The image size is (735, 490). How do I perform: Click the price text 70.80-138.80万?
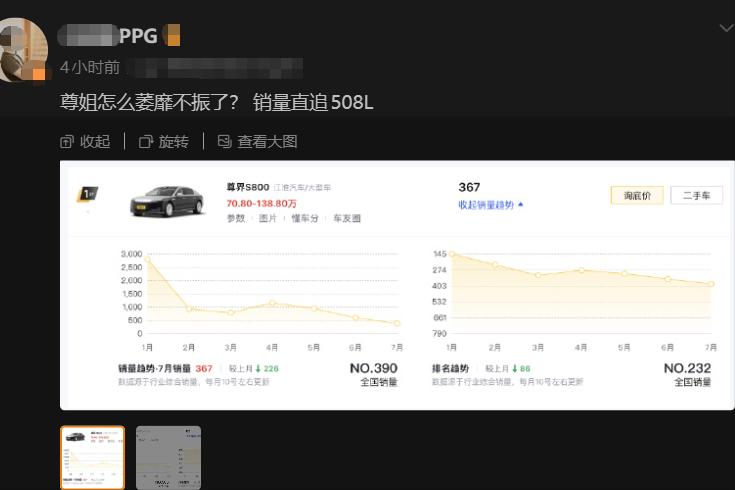coord(262,204)
